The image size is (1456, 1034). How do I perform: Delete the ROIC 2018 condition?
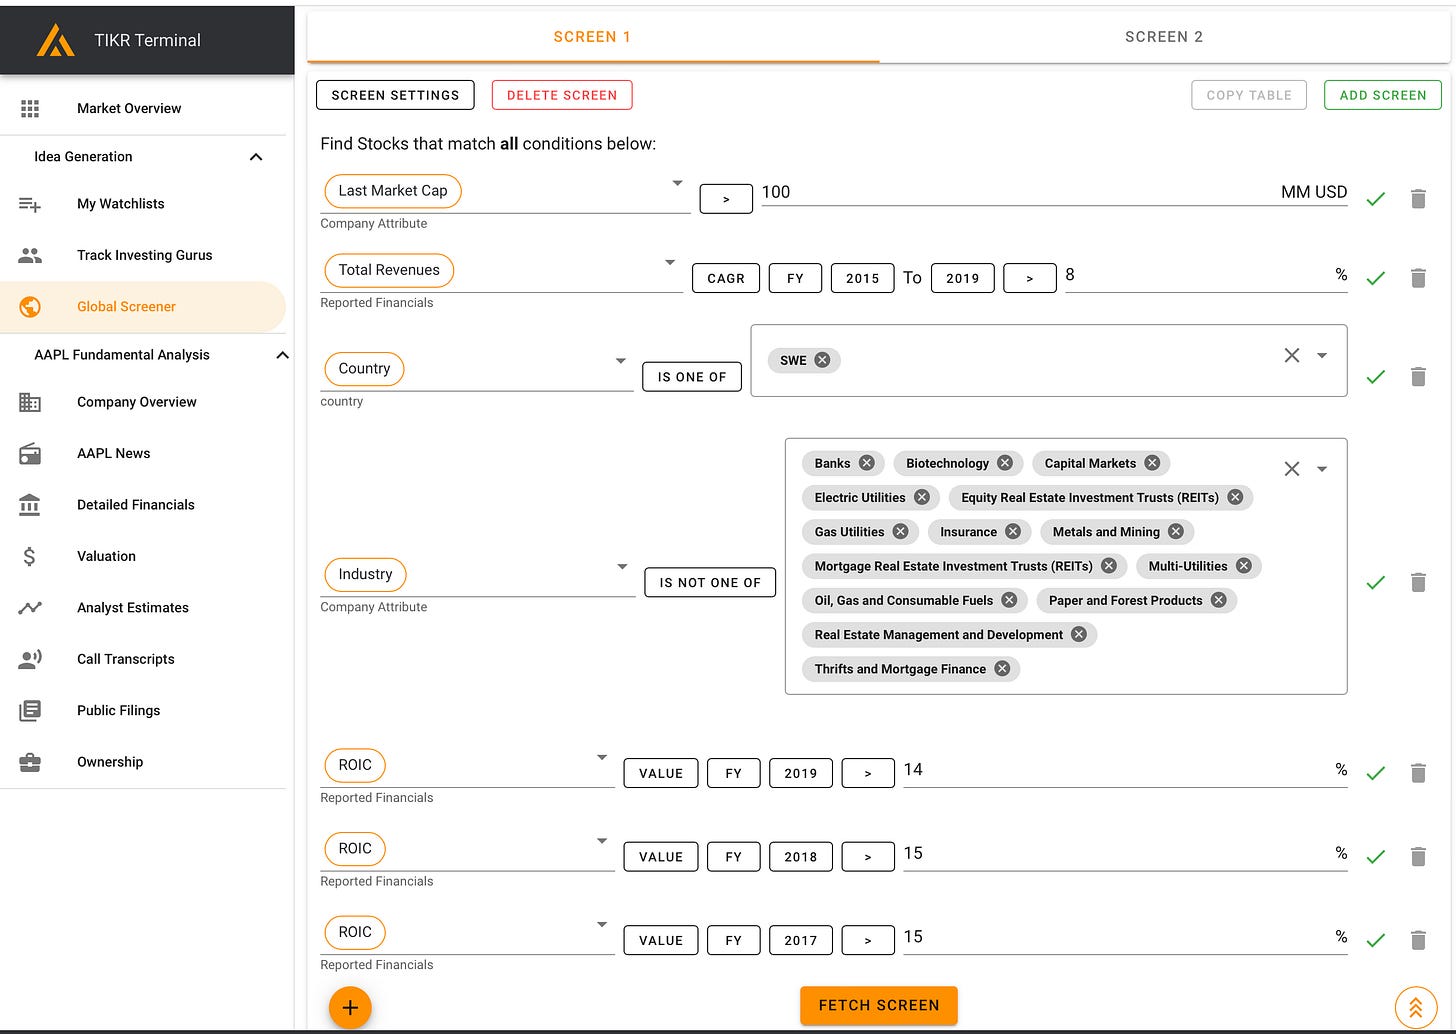click(x=1418, y=856)
